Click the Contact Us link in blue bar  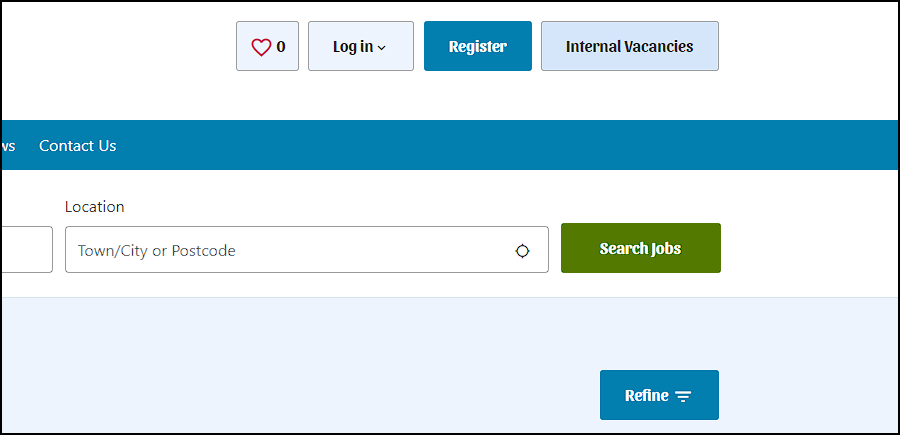pos(77,146)
